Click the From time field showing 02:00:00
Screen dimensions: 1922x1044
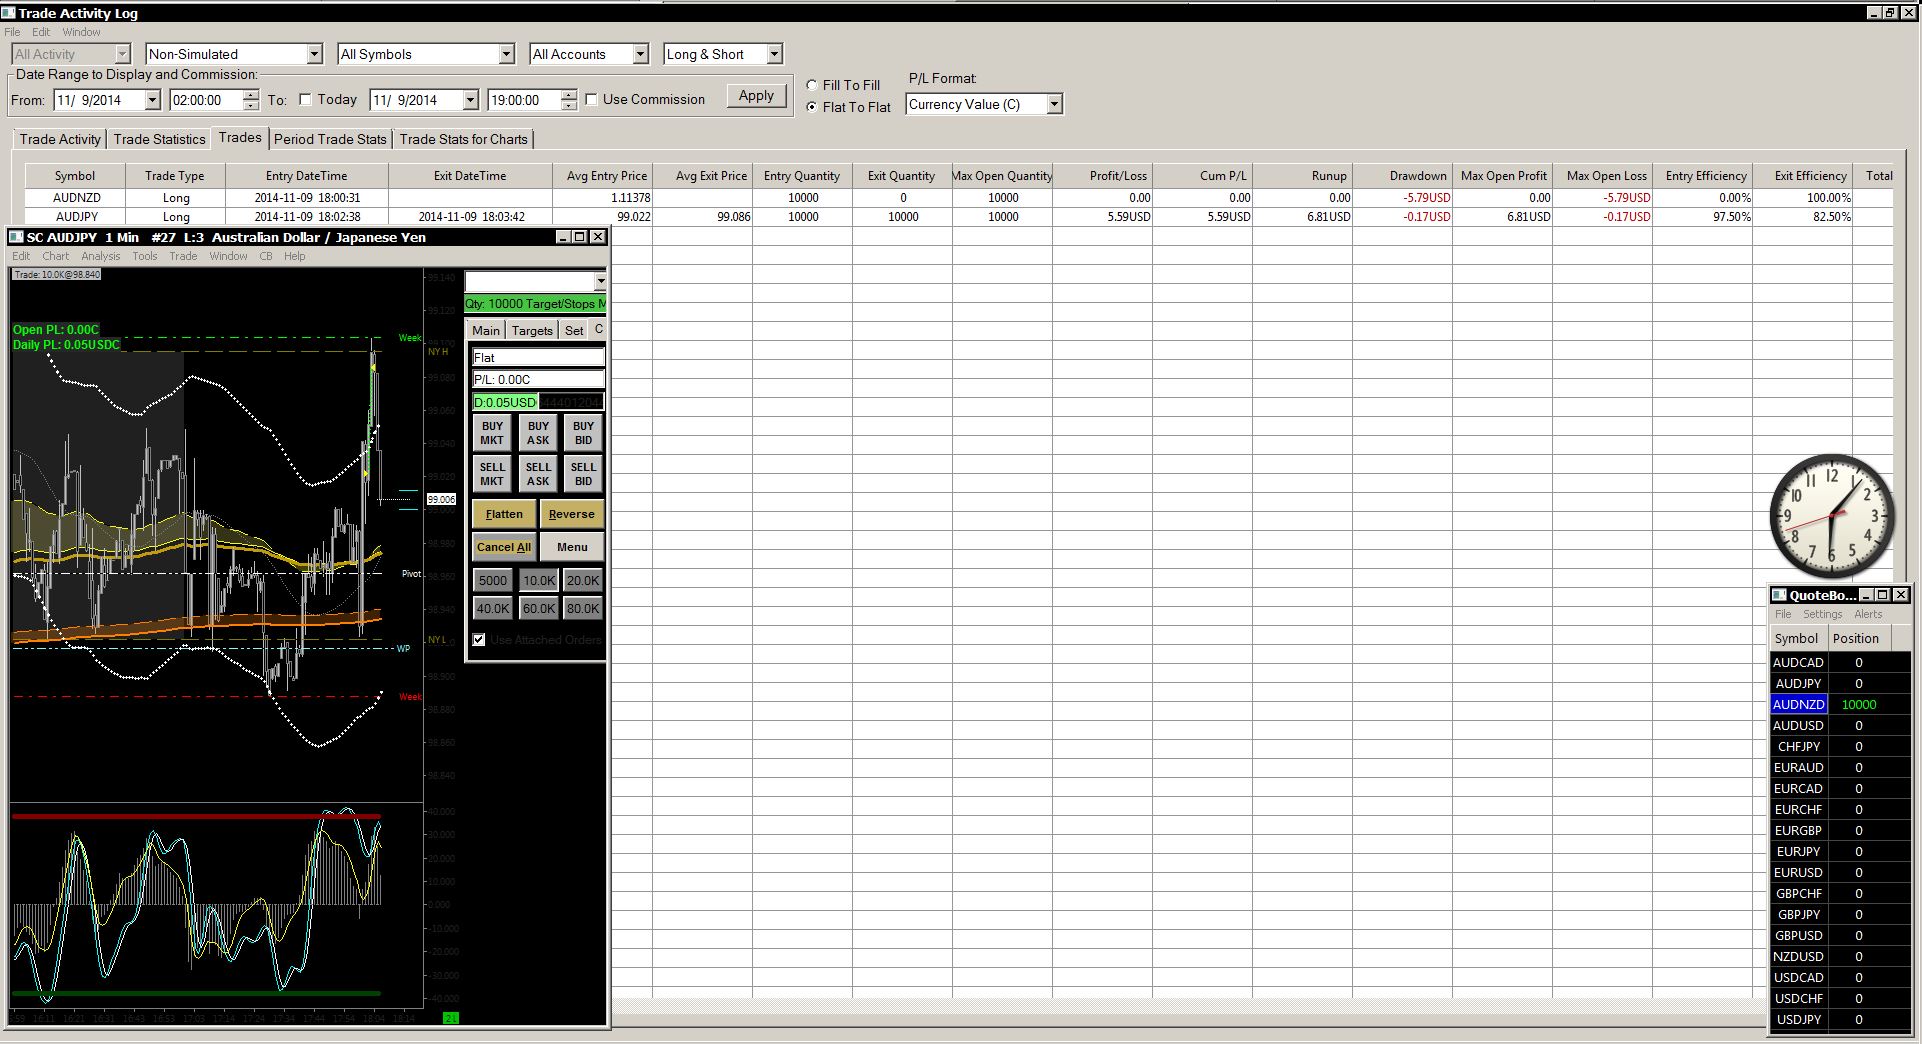pyautogui.click(x=205, y=100)
